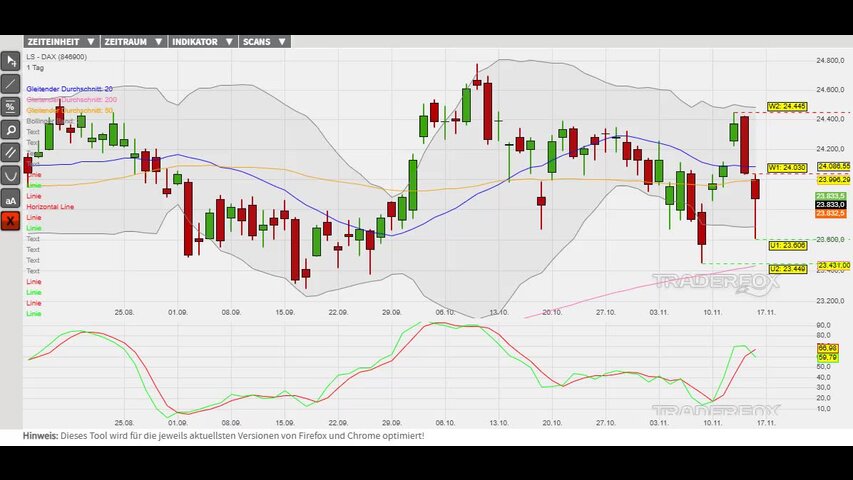The width and height of the screenshot is (853, 480).
Task: Select the Horizontal Line entry in object list
Action: 50,206
